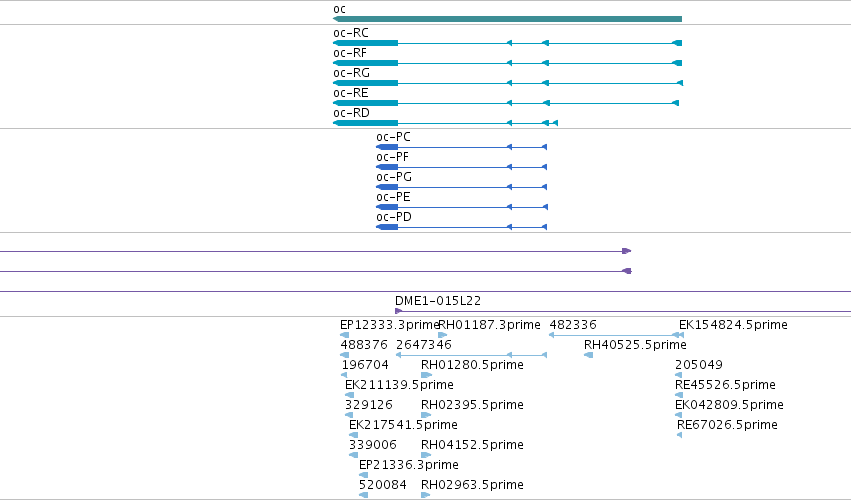The height and width of the screenshot is (500, 851).
Task: Click the thick 3' exon of oc-RC
Action: click(x=366, y=43)
